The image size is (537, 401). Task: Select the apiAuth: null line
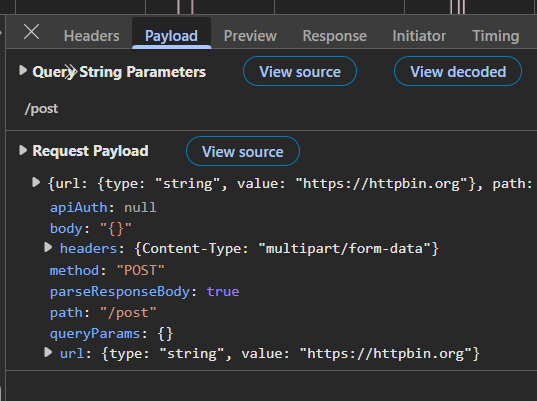point(103,208)
